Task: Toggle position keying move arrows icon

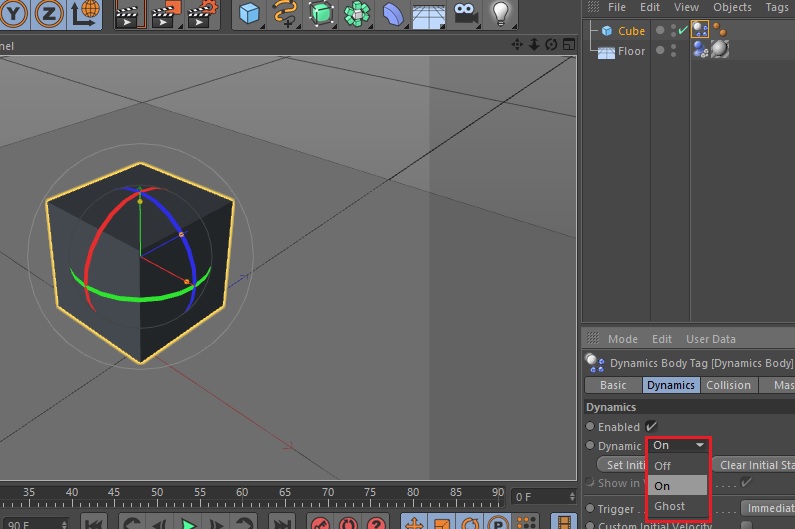Action: (x=414, y=523)
